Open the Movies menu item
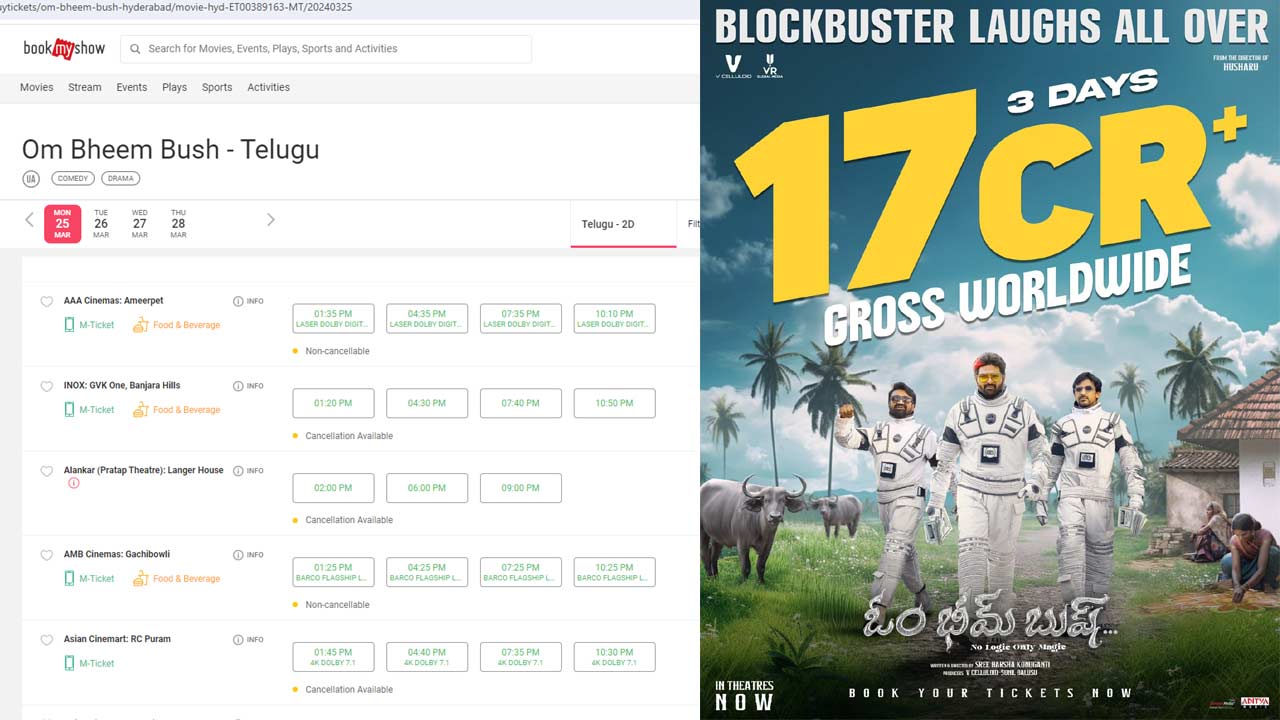1280x720 pixels. point(37,87)
